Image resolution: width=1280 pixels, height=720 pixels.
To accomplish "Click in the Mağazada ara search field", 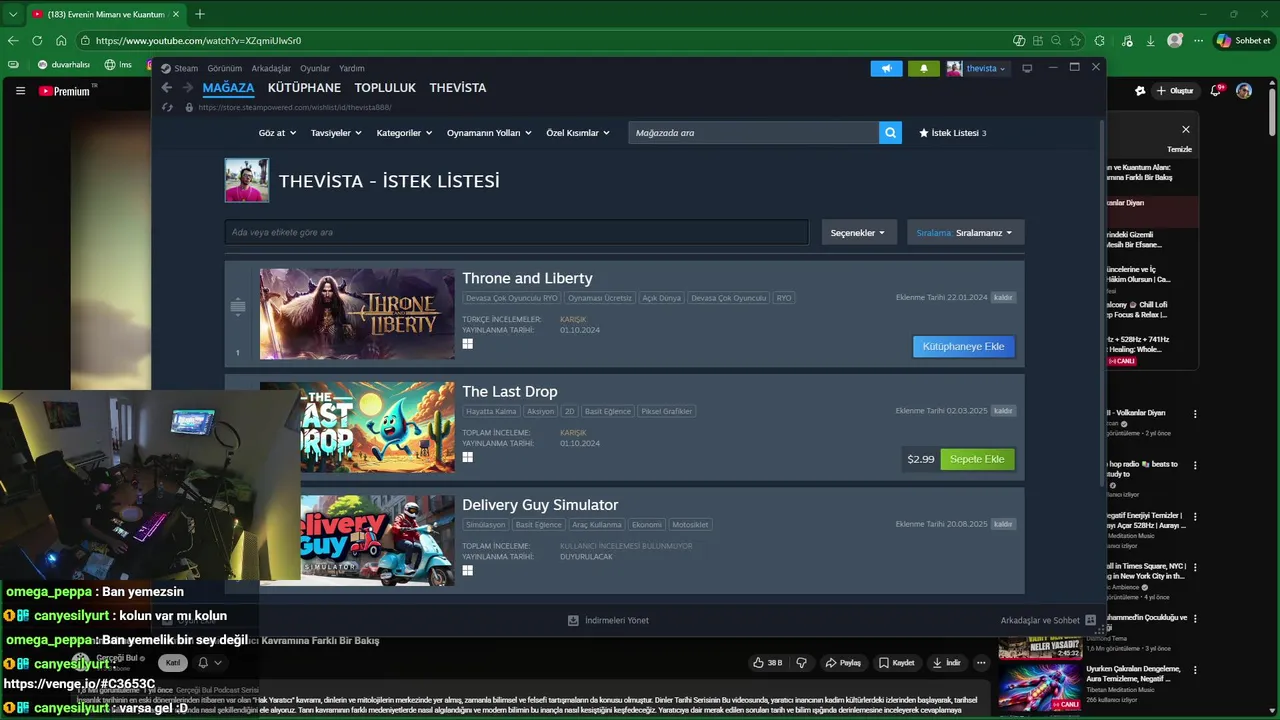I will (753, 132).
